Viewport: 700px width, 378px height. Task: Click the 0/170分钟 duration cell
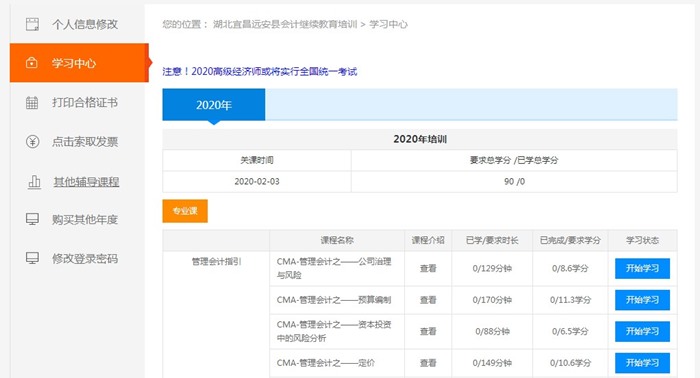point(492,300)
